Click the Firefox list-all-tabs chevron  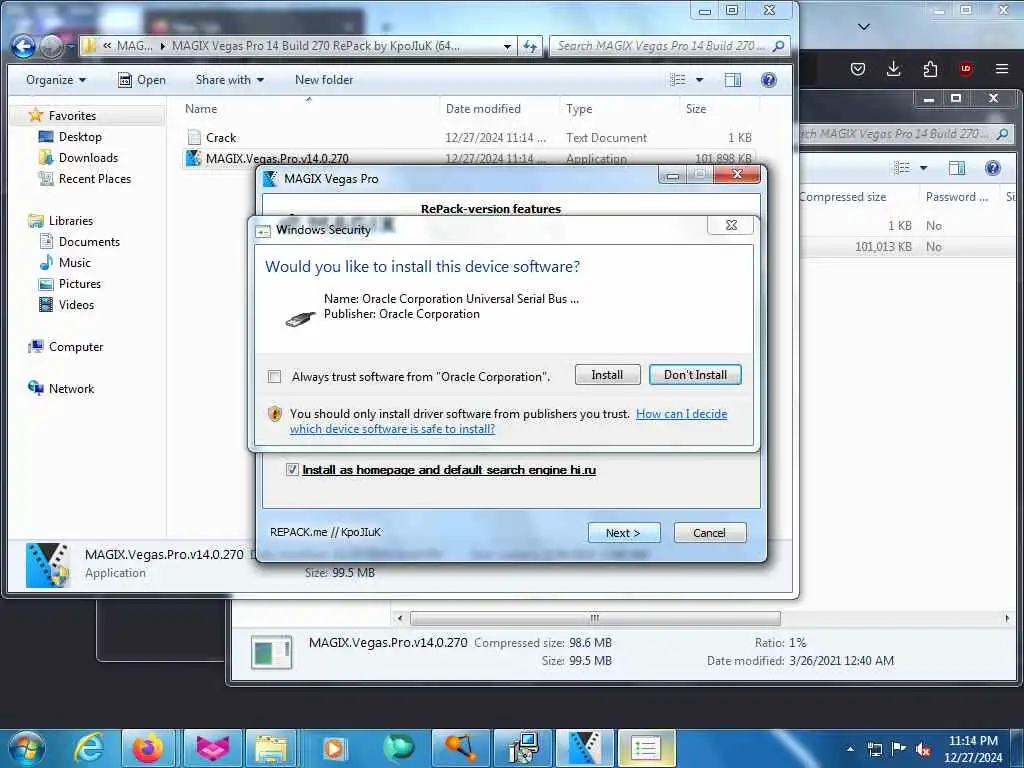pos(863,27)
